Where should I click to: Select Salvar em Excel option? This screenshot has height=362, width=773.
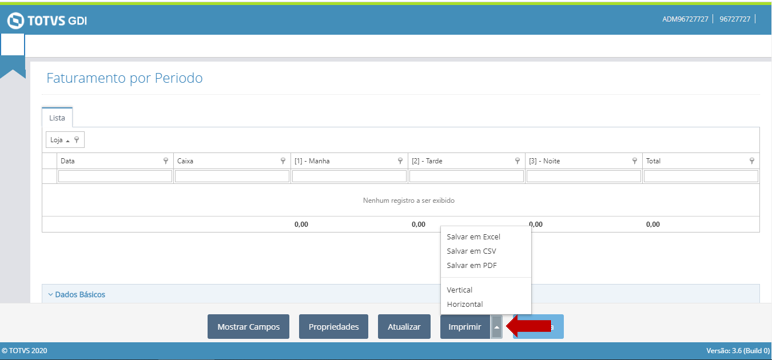click(x=473, y=237)
